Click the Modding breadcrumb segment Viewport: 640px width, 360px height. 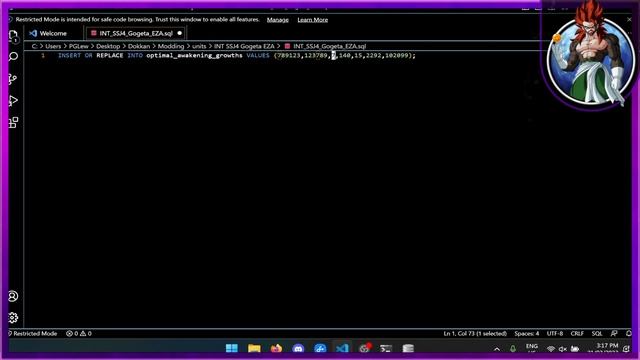(171, 46)
